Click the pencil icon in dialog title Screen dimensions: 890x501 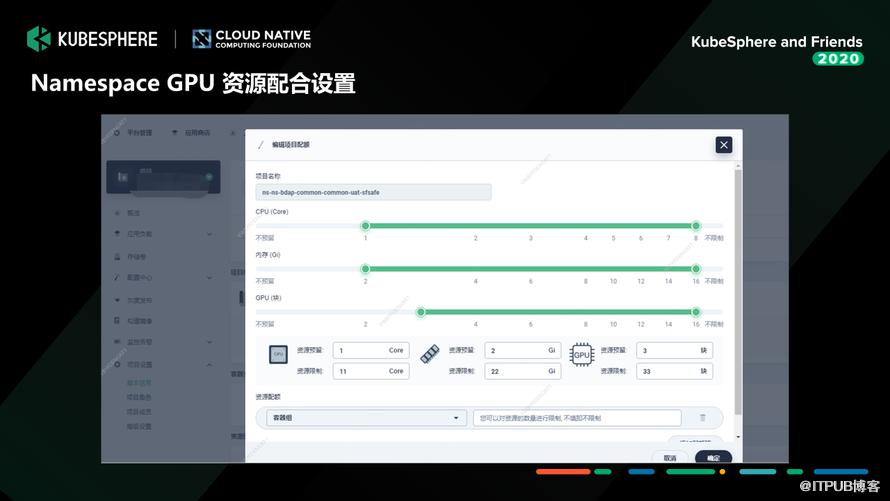point(261,145)
